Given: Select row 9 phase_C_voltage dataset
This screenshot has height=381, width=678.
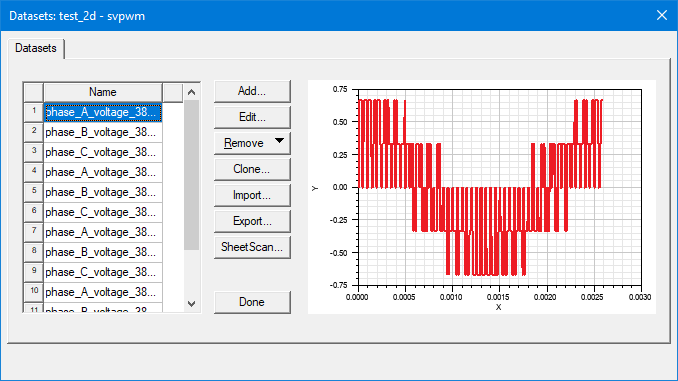Looking at the screenshot, I should [x=103, y=272].
